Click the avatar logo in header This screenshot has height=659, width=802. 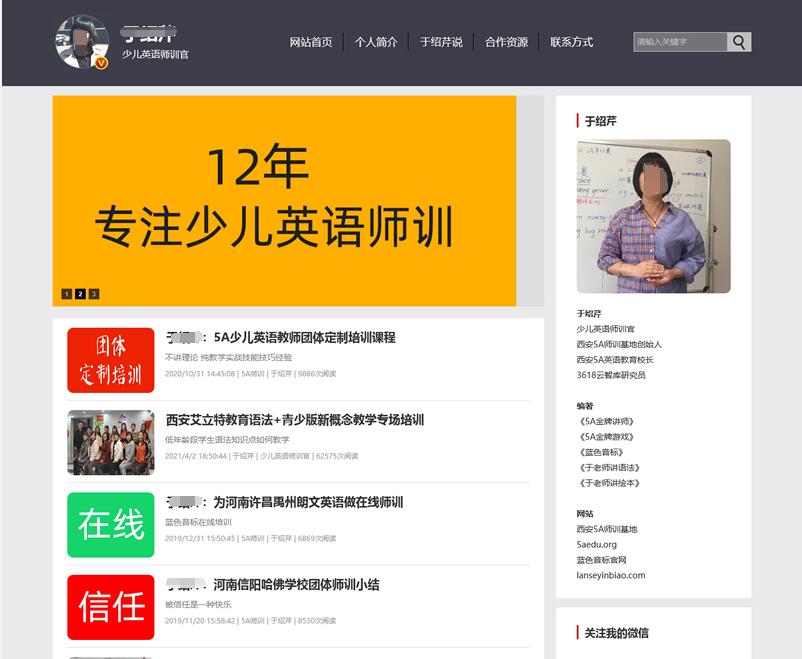[x=82, y=42]
